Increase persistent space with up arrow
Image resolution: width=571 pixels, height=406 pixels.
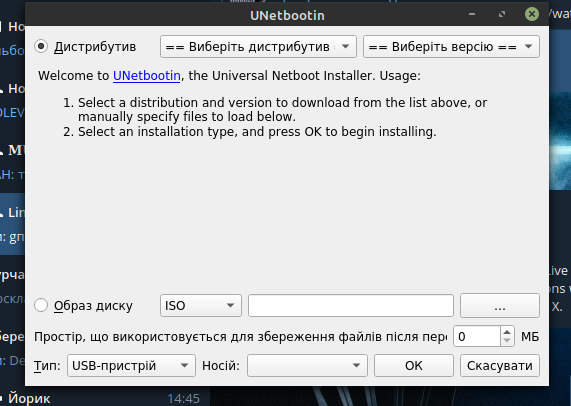pos(507,332)
